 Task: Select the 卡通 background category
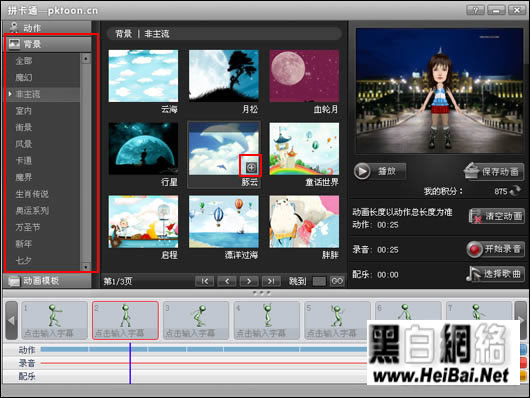tap(24, 161)
